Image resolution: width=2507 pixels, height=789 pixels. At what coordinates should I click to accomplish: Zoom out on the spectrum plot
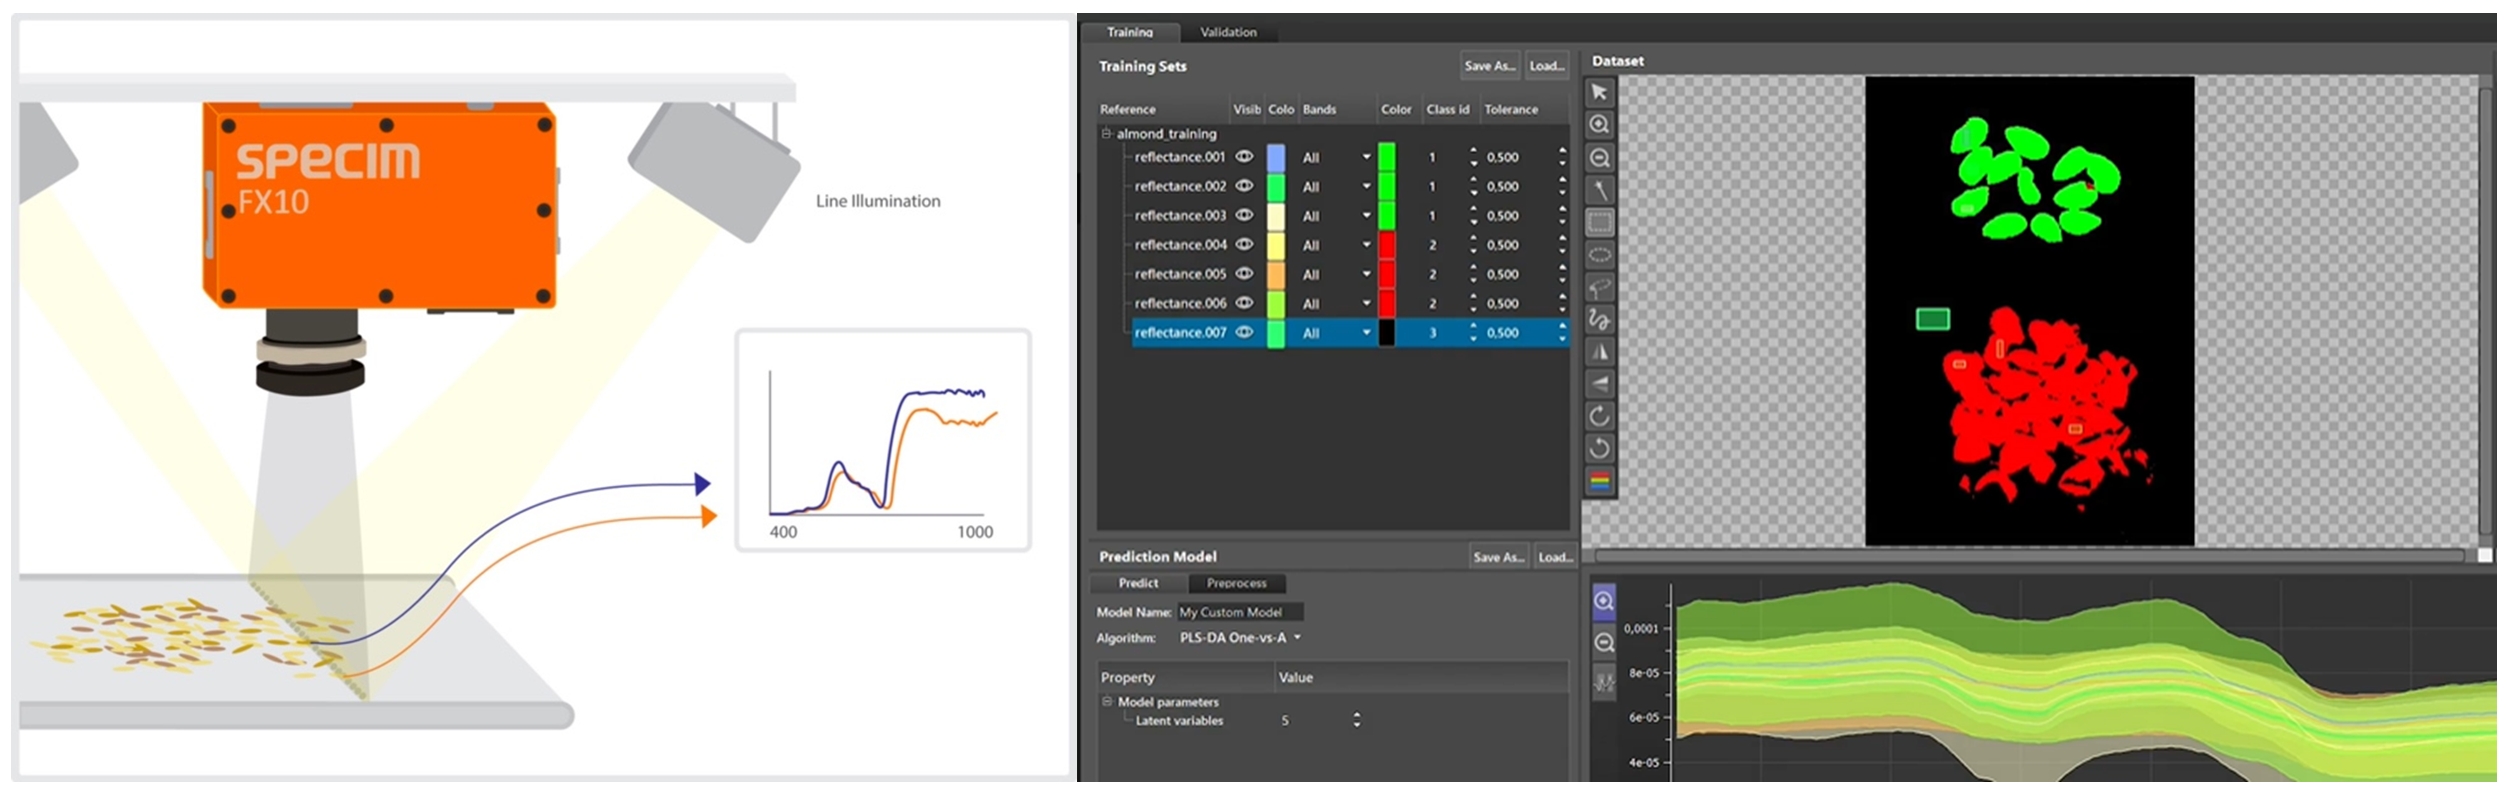(x=1603, y=642)
